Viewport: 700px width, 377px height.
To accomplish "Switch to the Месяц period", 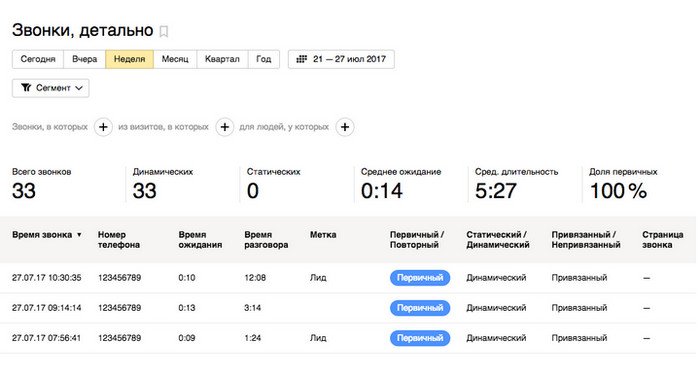I will (175, 59).
